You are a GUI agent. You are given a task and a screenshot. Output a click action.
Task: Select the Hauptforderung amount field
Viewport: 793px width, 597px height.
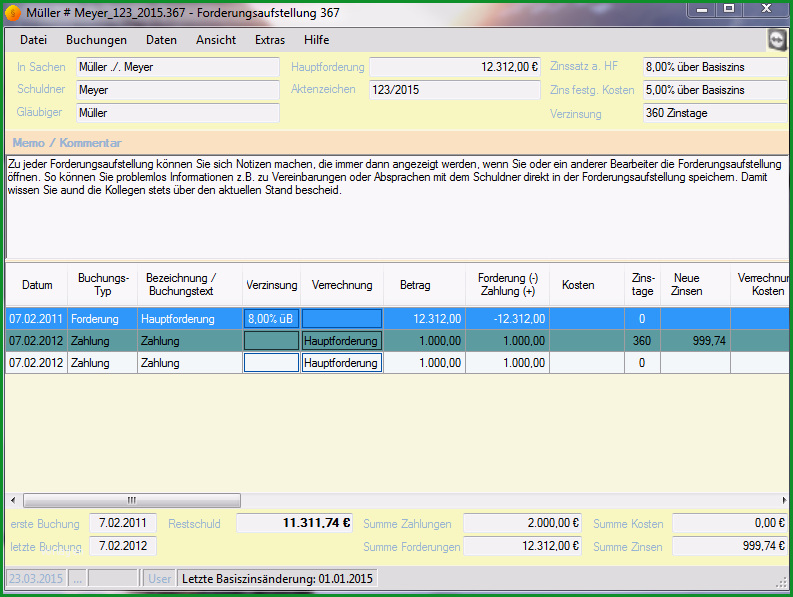coord(455,67)
